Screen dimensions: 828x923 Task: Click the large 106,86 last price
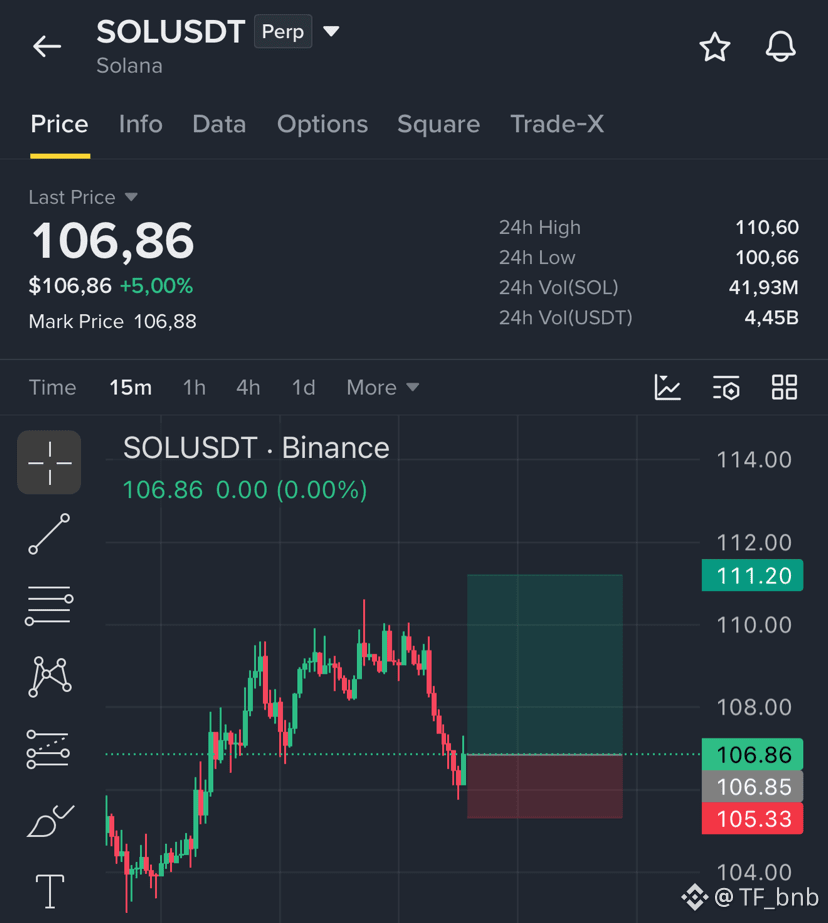pyautogui.click(x=112, y=241)
